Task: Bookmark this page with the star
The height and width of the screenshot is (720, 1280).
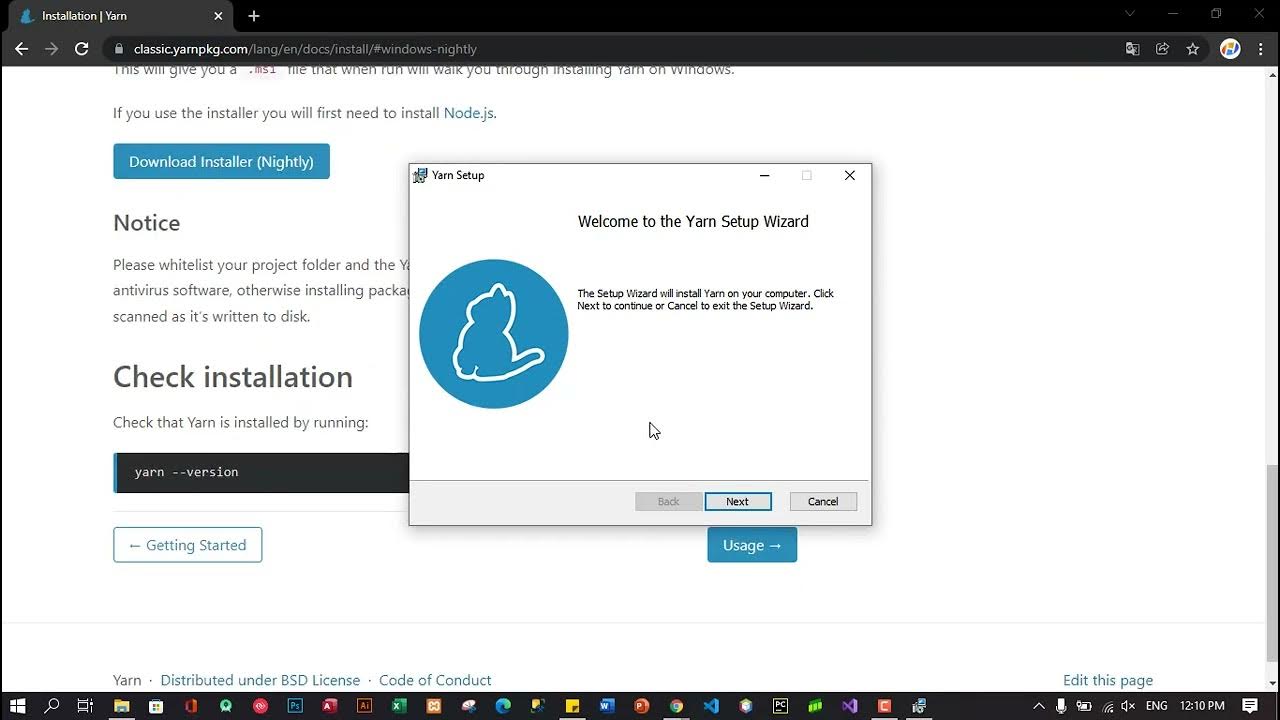Action: (x=1192, y=49)
